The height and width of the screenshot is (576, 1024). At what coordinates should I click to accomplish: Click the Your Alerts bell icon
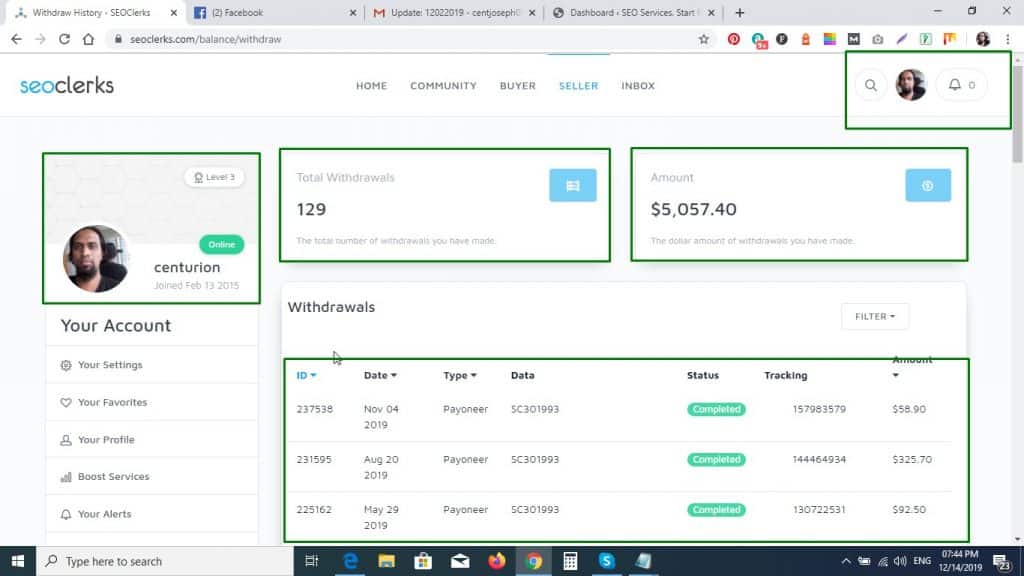[x=66, y=515]
